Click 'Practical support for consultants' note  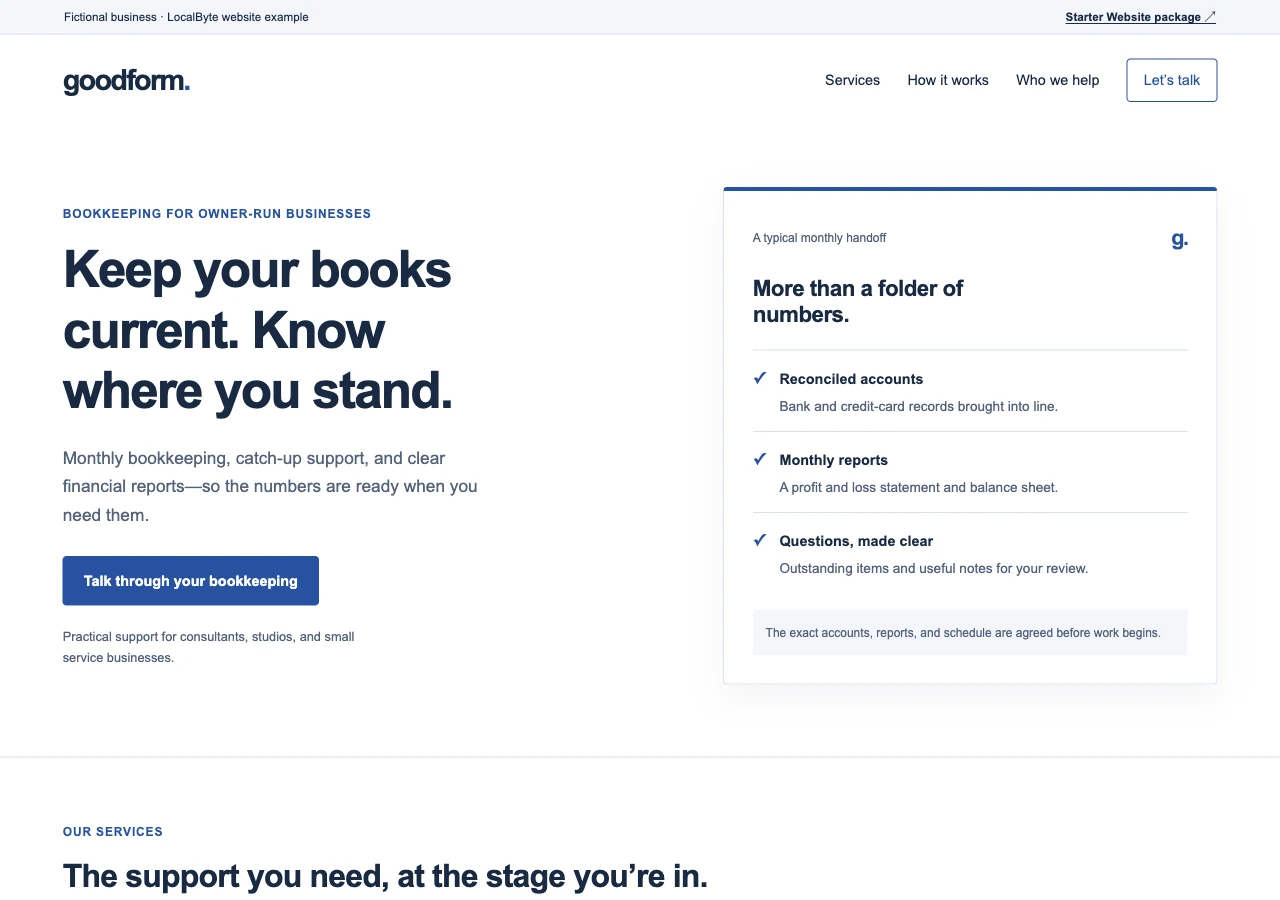pyautogui.click(x=208, y=647)
